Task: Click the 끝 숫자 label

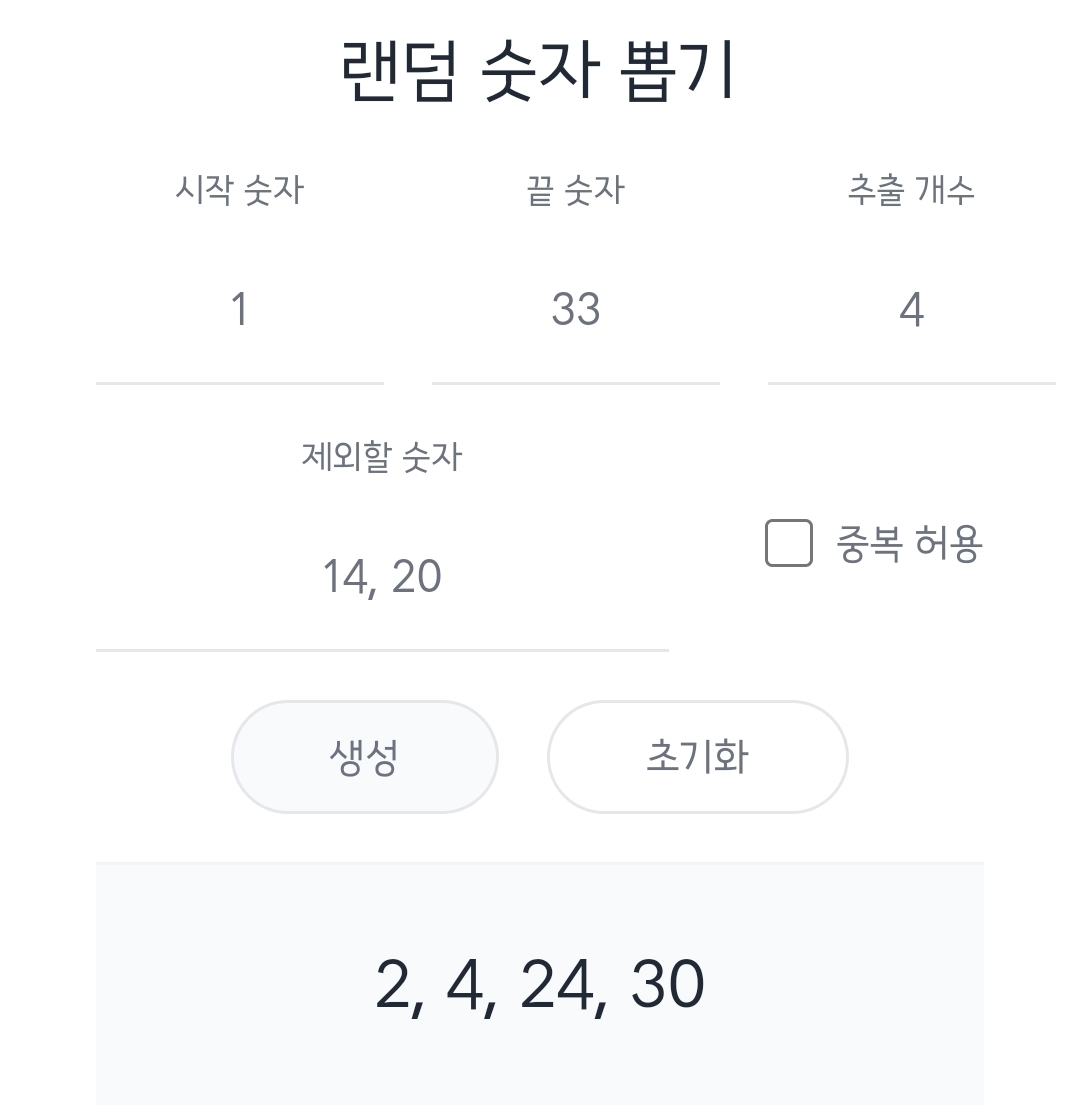Action: point(575,189)
